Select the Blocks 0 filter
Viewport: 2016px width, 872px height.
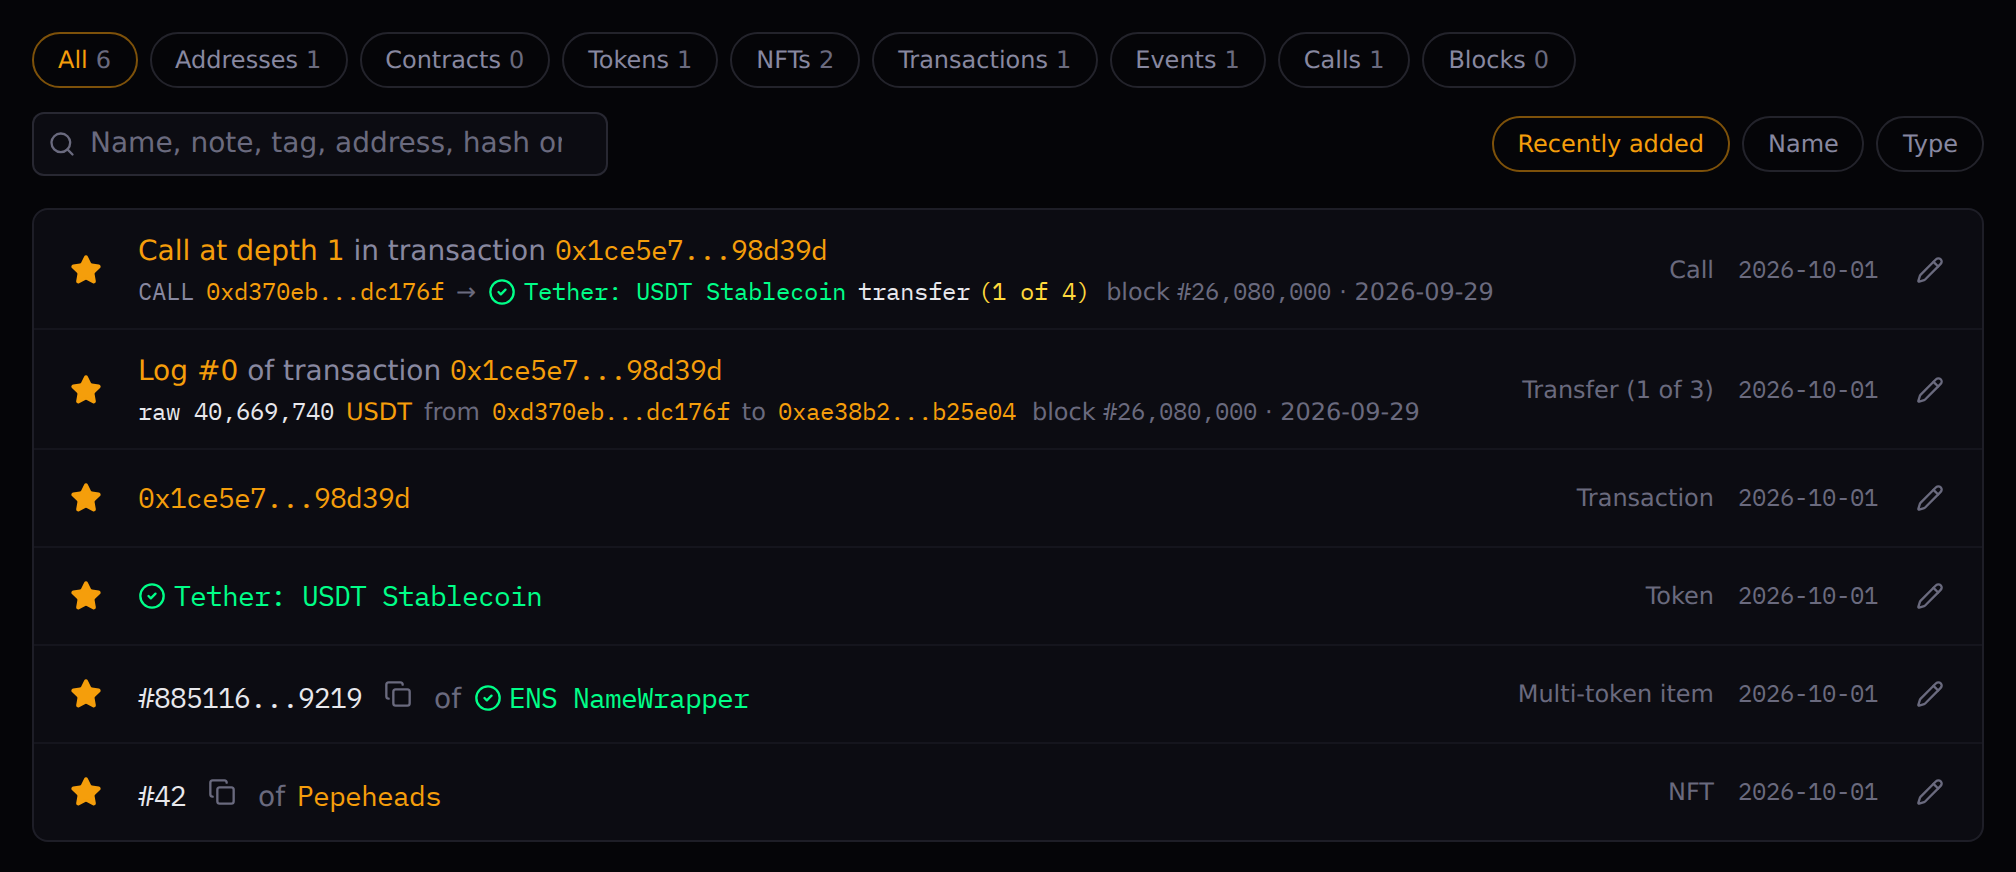[x=1499, y=60]
